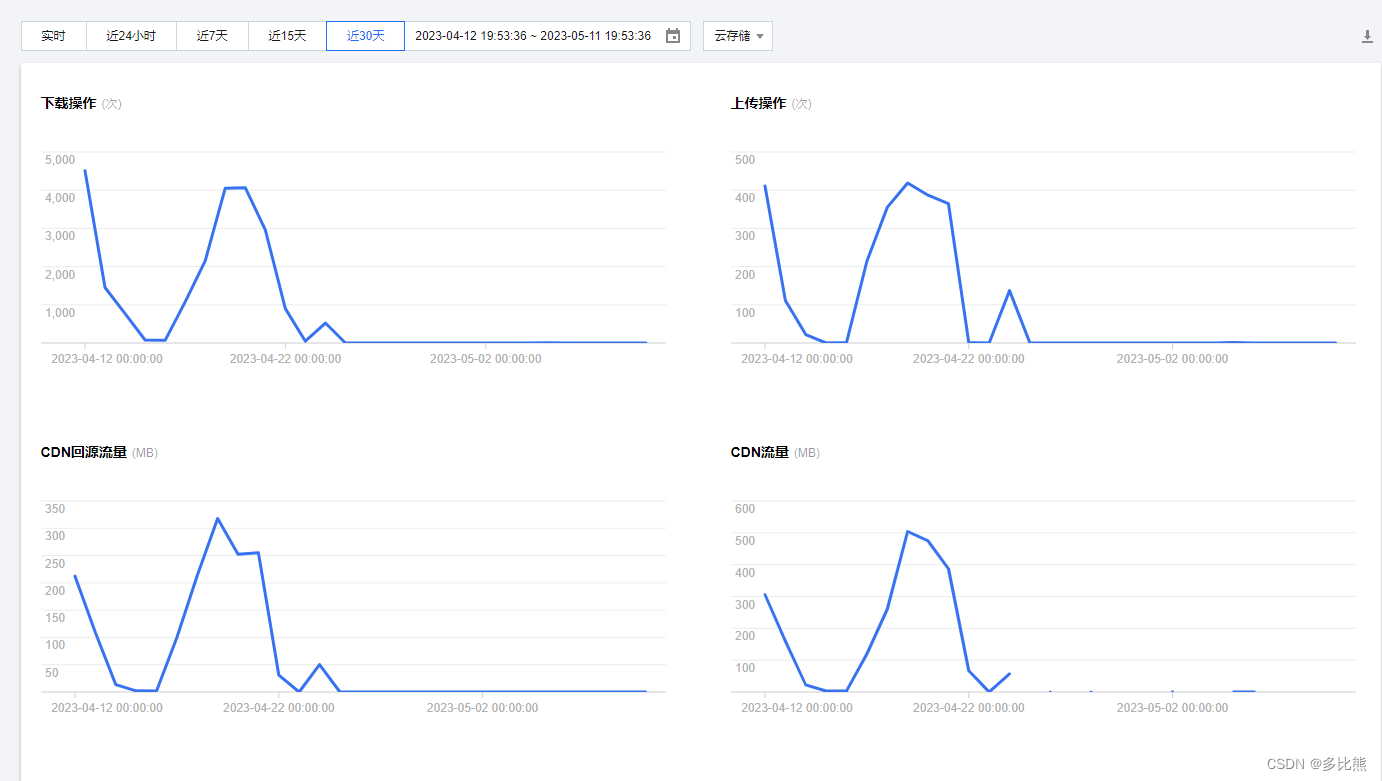Click the 4,000 axis label in 下载操作
Screen dimensions: 1382x781
click(59, 198)
